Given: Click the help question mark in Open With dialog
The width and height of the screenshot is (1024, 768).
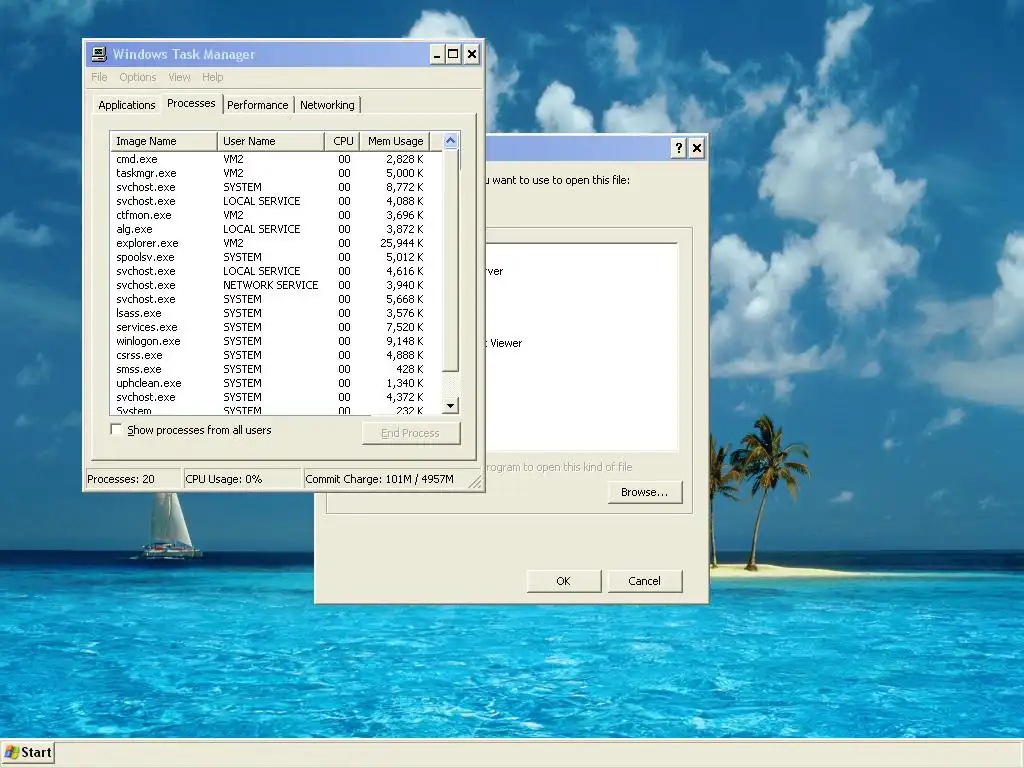Looking at the screenshot, I should [x=679, y=148].
